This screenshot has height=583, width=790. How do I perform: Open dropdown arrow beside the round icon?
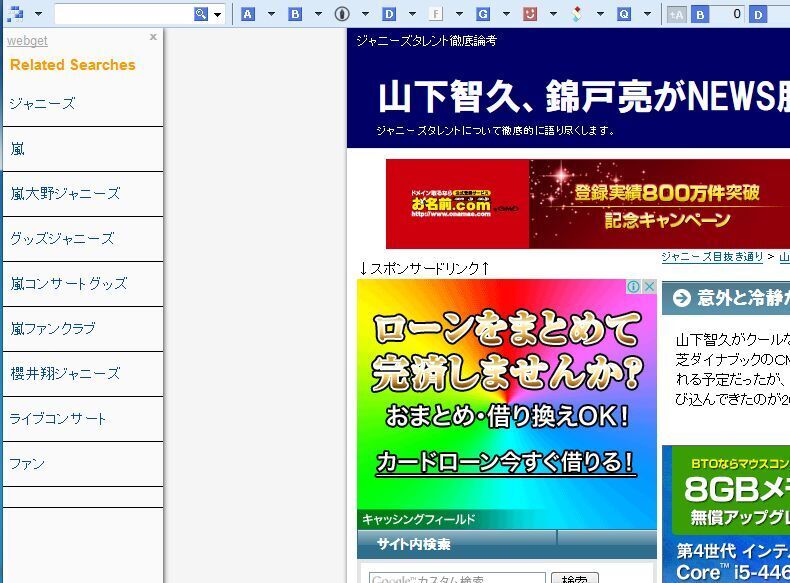coord(365,14)
